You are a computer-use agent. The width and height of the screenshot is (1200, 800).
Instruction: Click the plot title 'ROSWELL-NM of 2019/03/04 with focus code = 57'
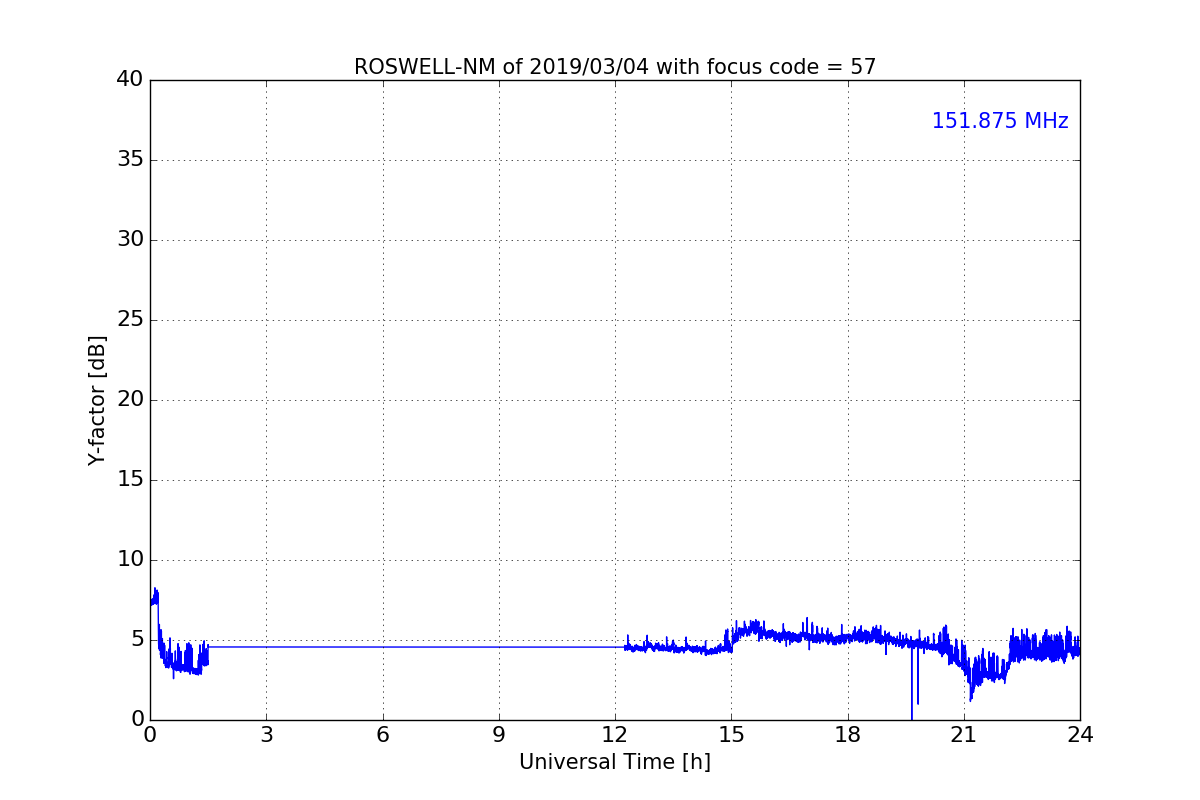click(615, 67)
